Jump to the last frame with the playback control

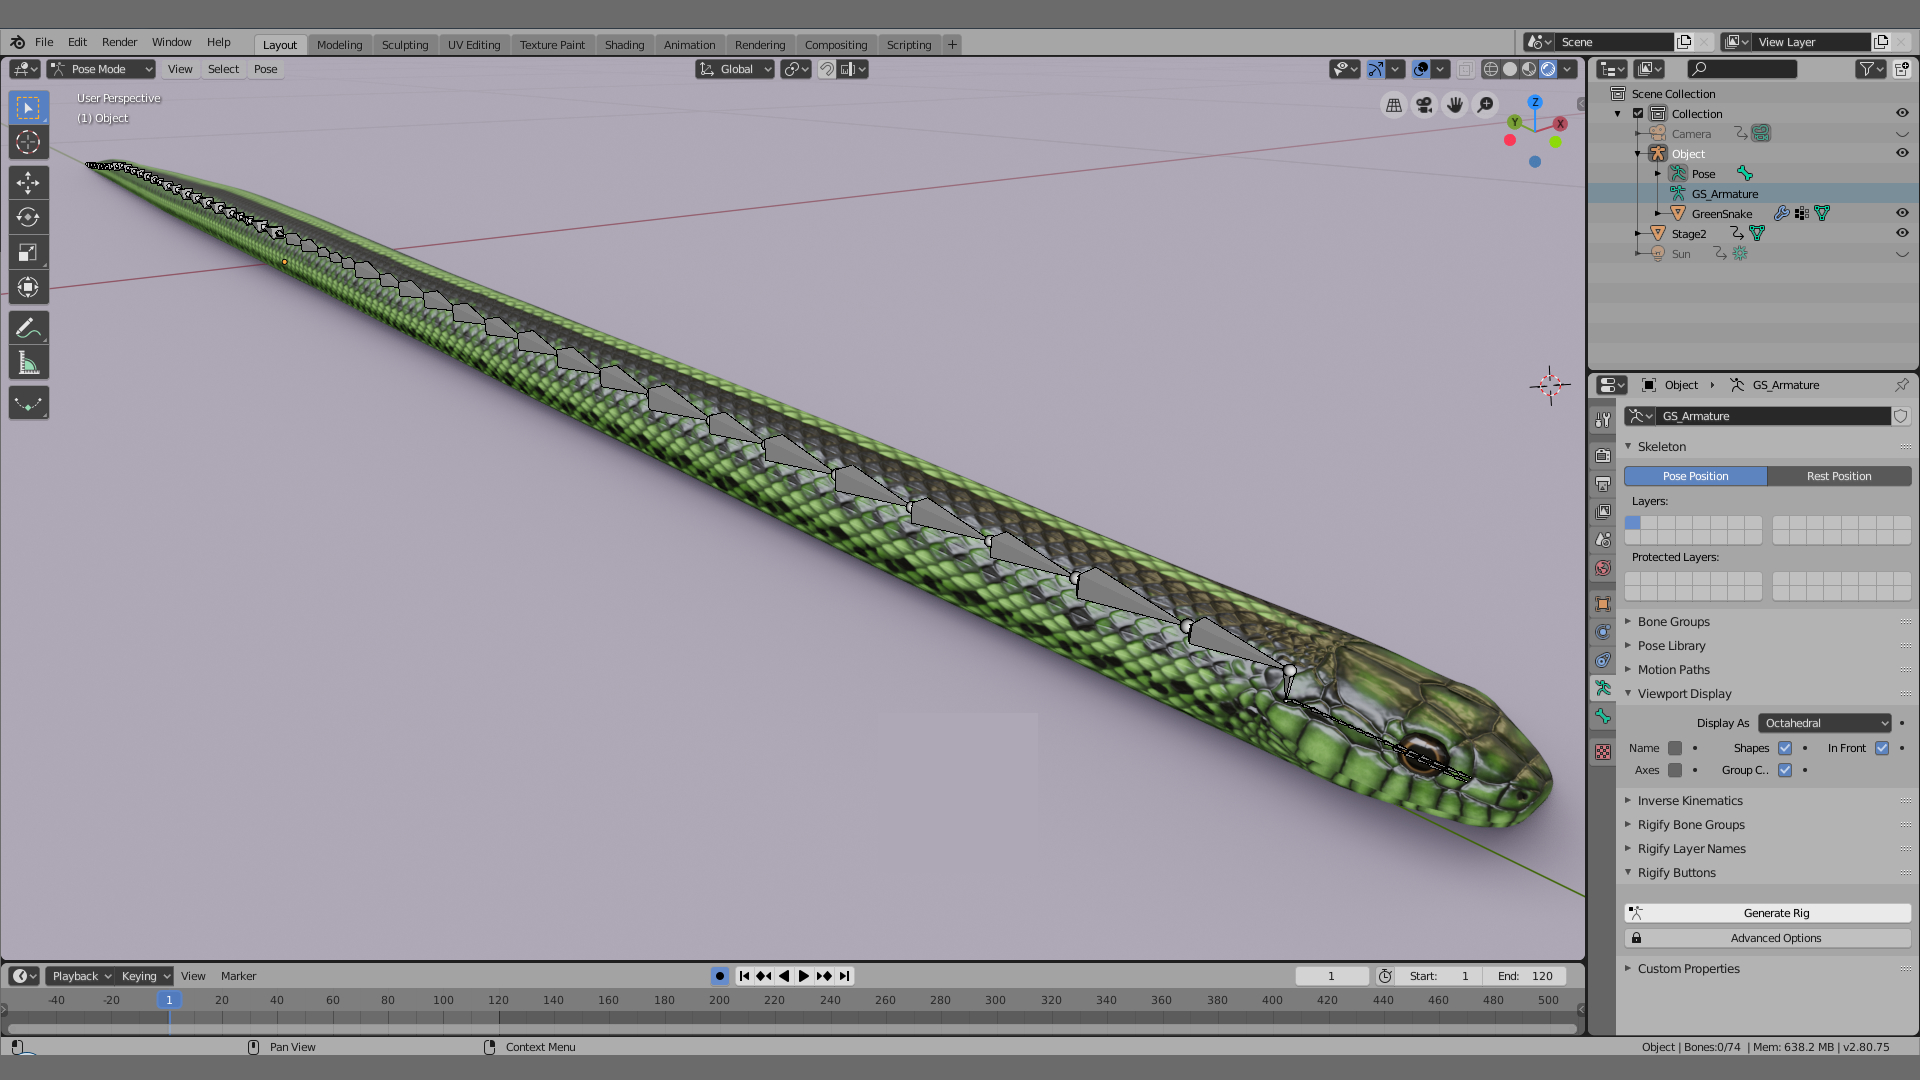(x=844, y=976)
